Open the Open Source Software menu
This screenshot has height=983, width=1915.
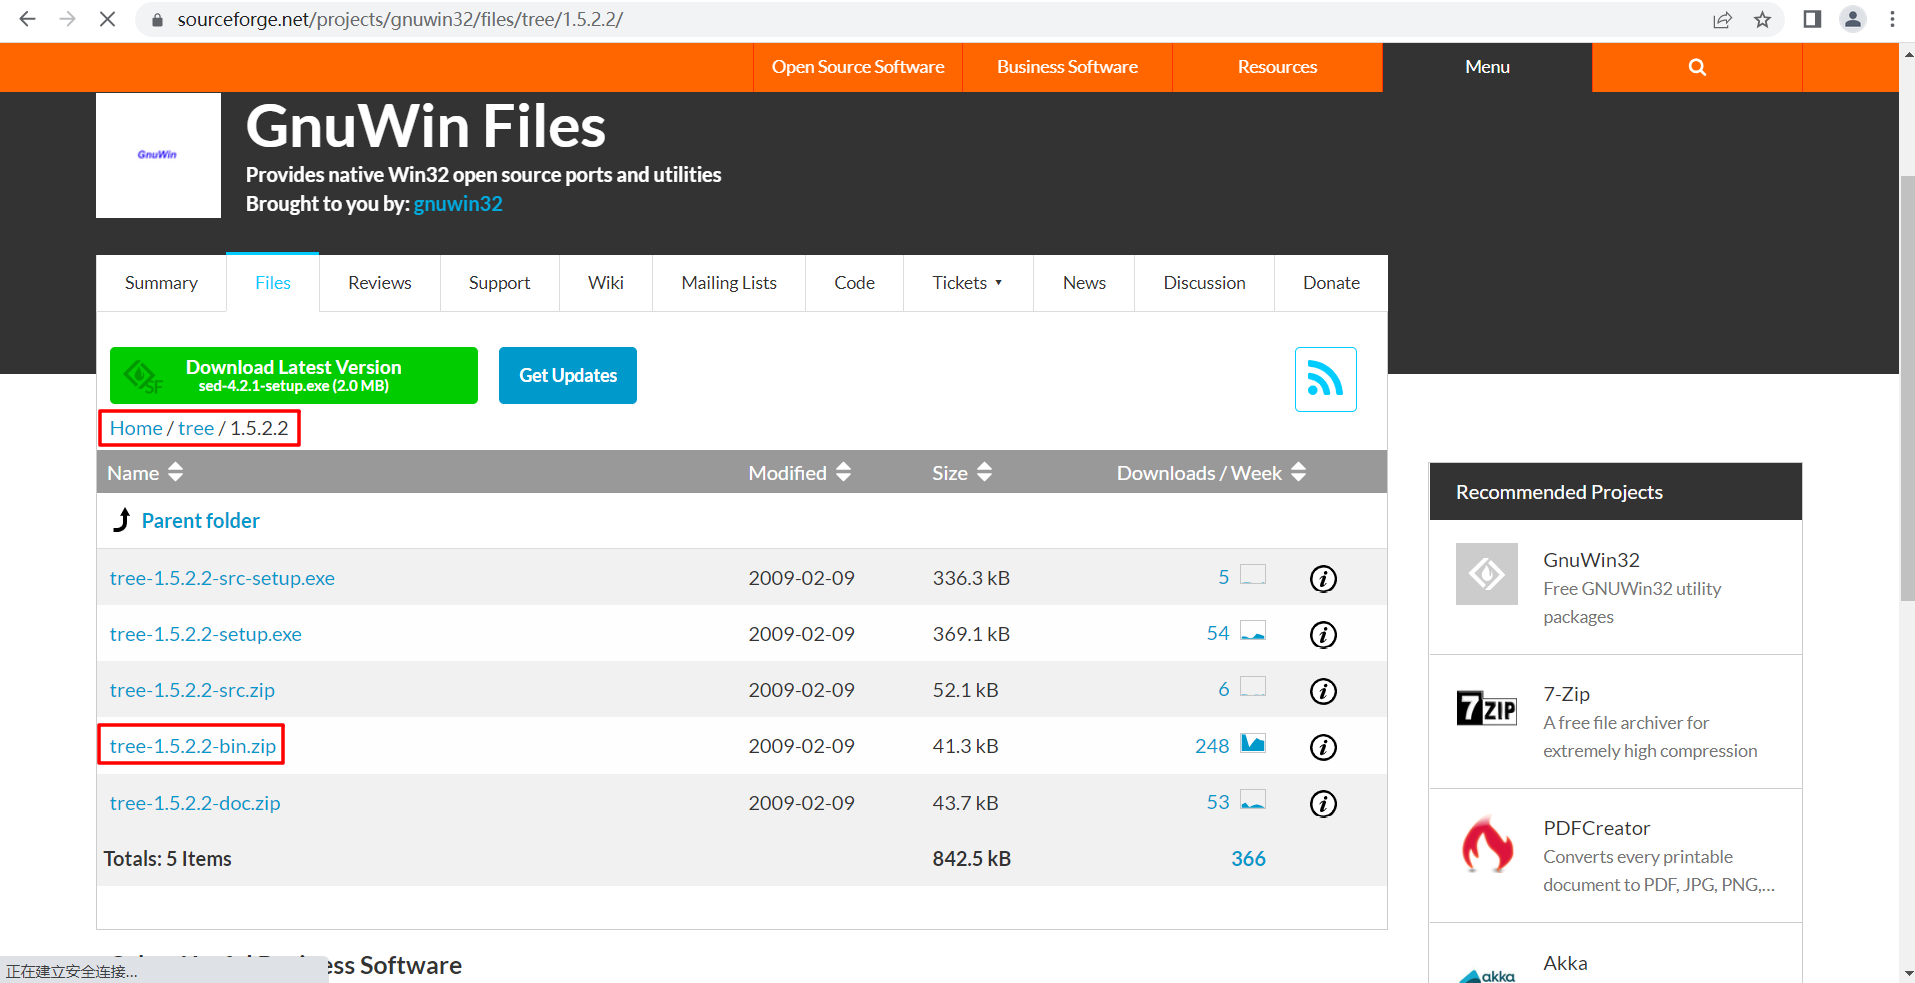(x=858, y=67)
